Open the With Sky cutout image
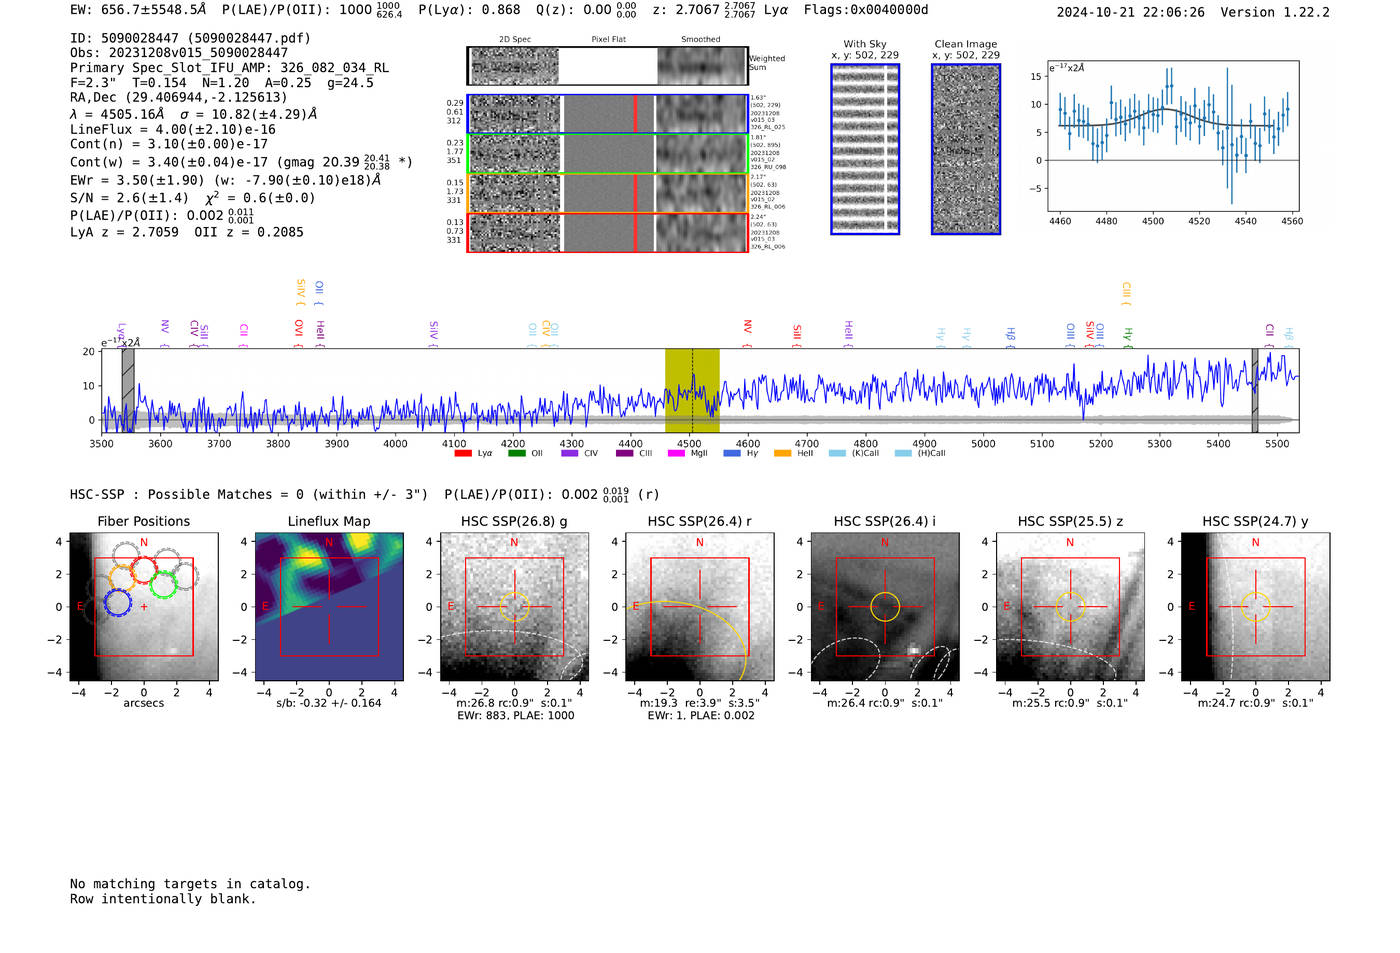This screenshot has height=953, width=1400. (x=865, y=149)
